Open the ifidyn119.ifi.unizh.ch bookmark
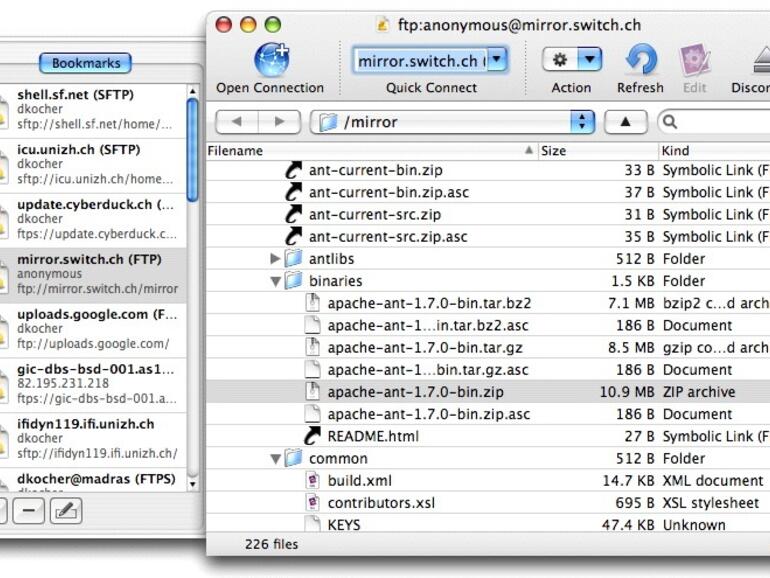Viewport: 770px width, 578px height. coord(93,440)
